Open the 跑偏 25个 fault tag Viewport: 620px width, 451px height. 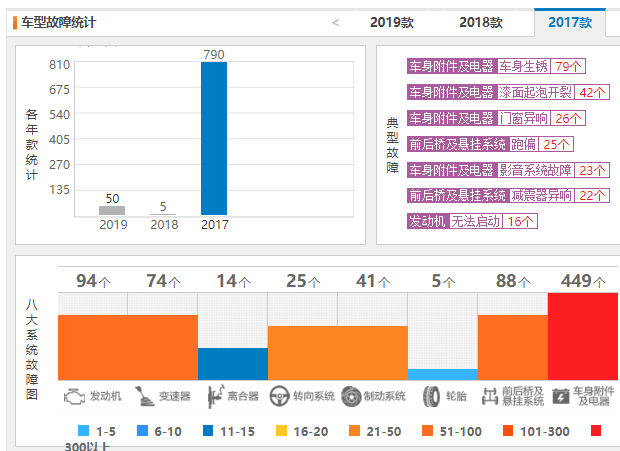(x=490, y=144)
